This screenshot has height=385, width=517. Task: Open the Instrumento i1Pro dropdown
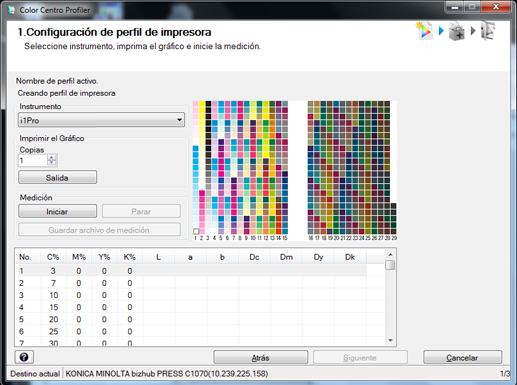pos(101,120)
